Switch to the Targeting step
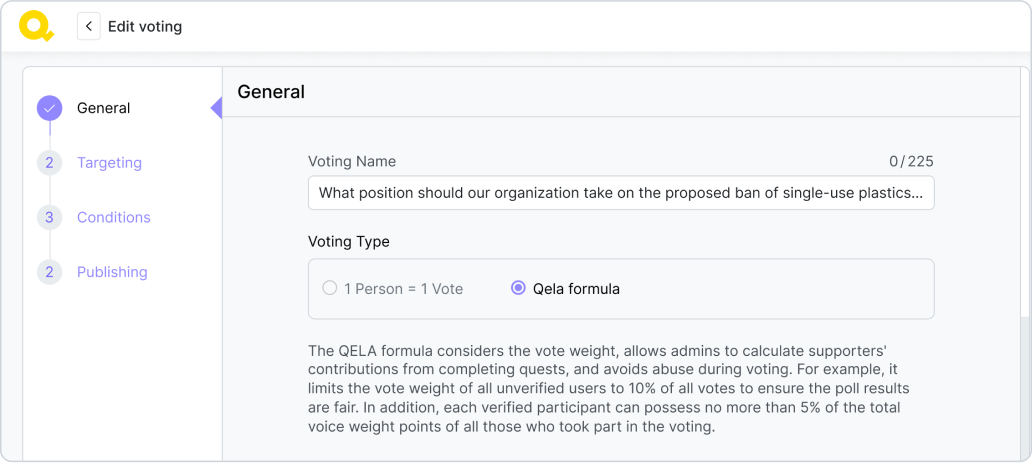Viewport: 1032px width, 463px height. pyautogui.click(x=109, y=163)
